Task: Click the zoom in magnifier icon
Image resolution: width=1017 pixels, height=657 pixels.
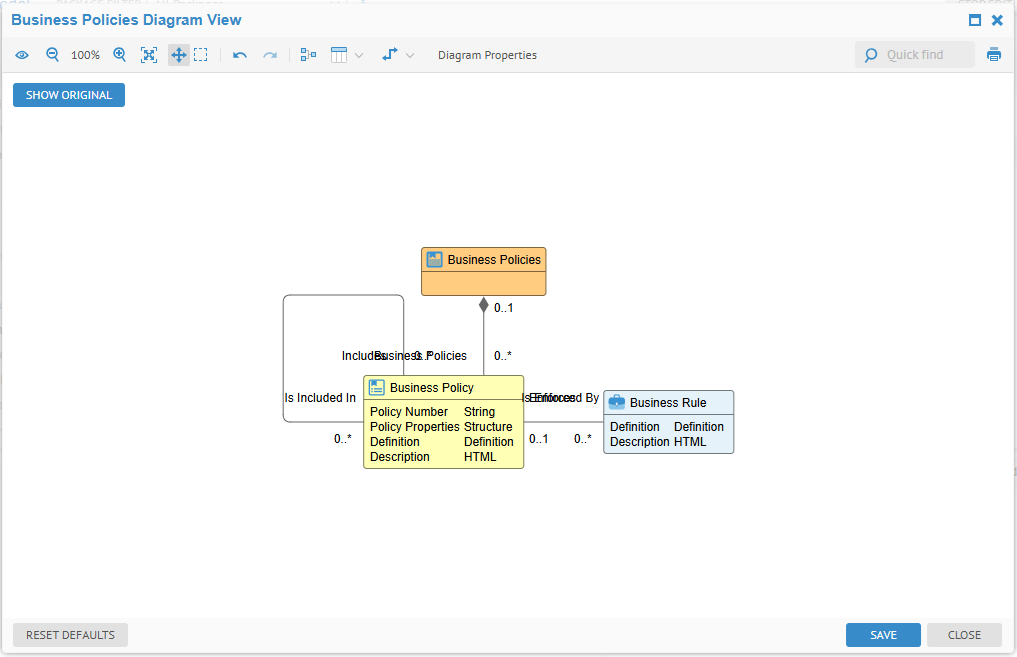Action: (120, 55)
